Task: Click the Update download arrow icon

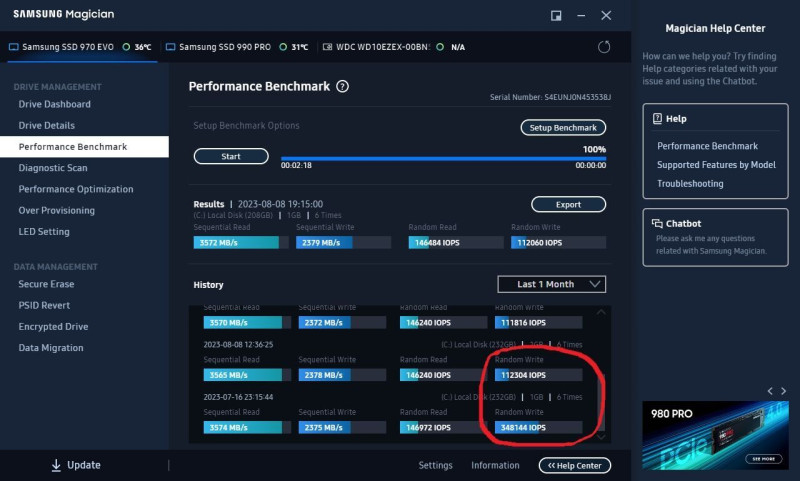Action: (x=56, y=465)
